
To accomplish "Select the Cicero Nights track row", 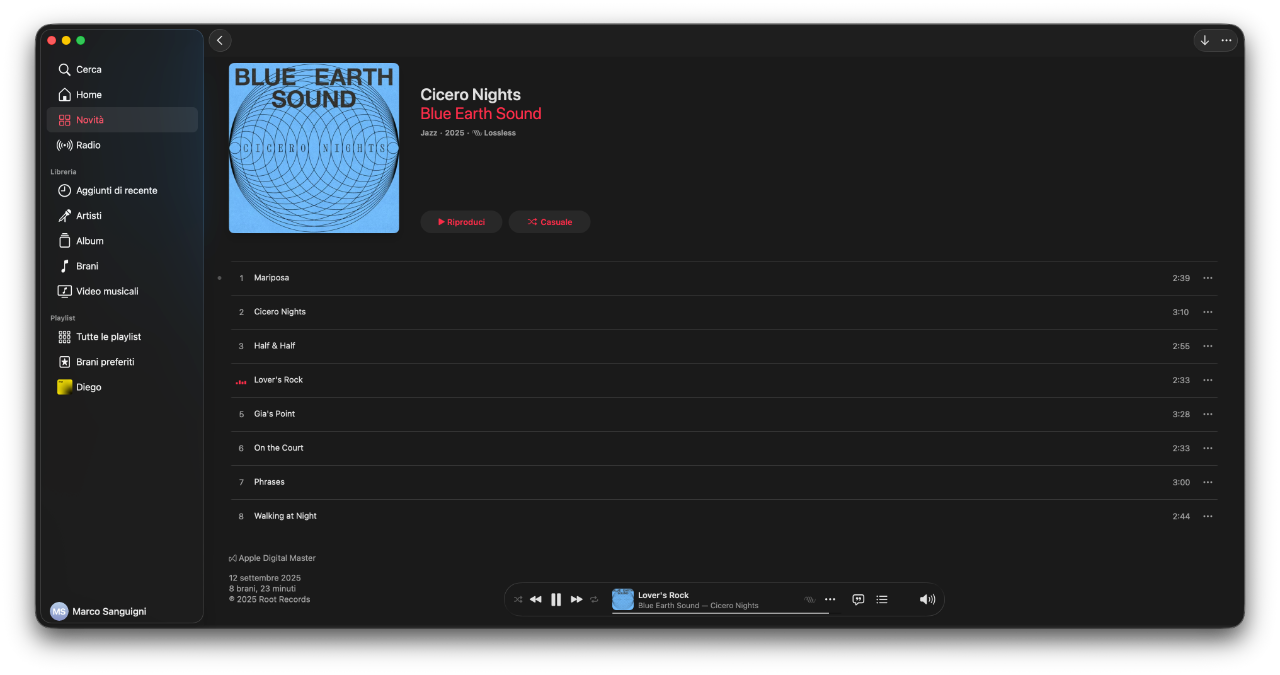I will click(x=724, y=312).
